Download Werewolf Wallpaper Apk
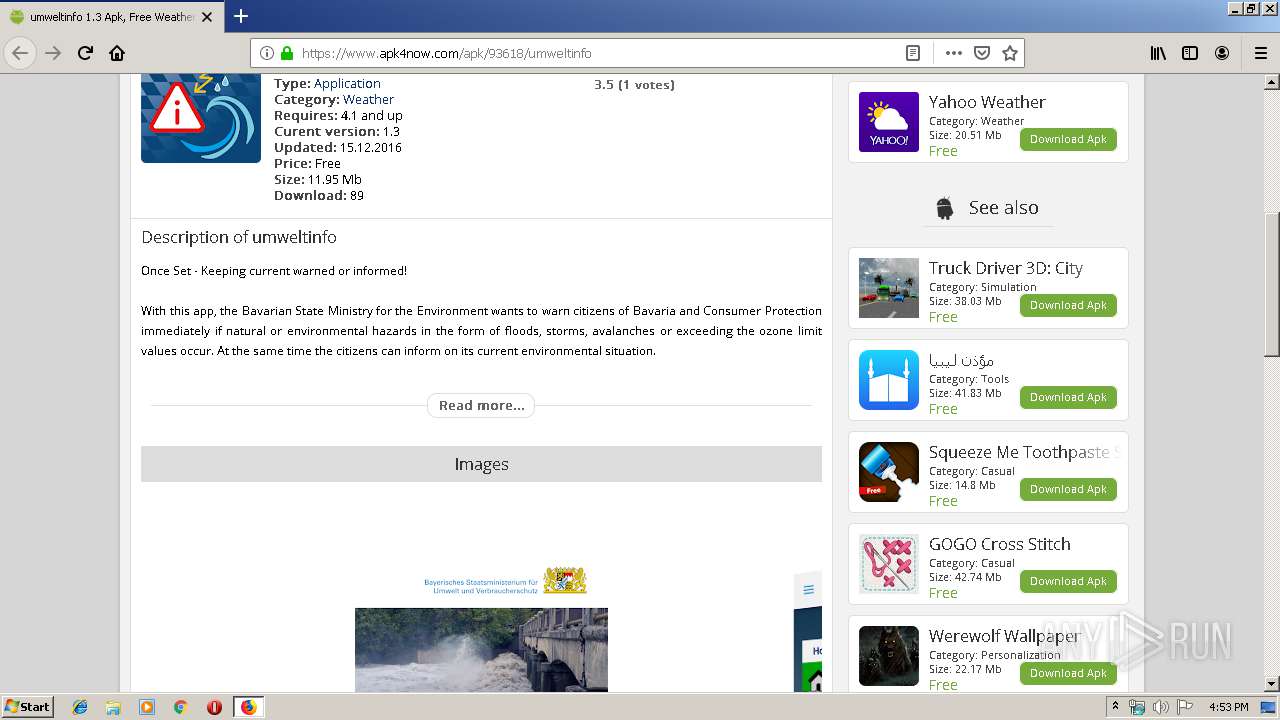The height and width of the screenshot is (720, 1280). coord(1068,673)
